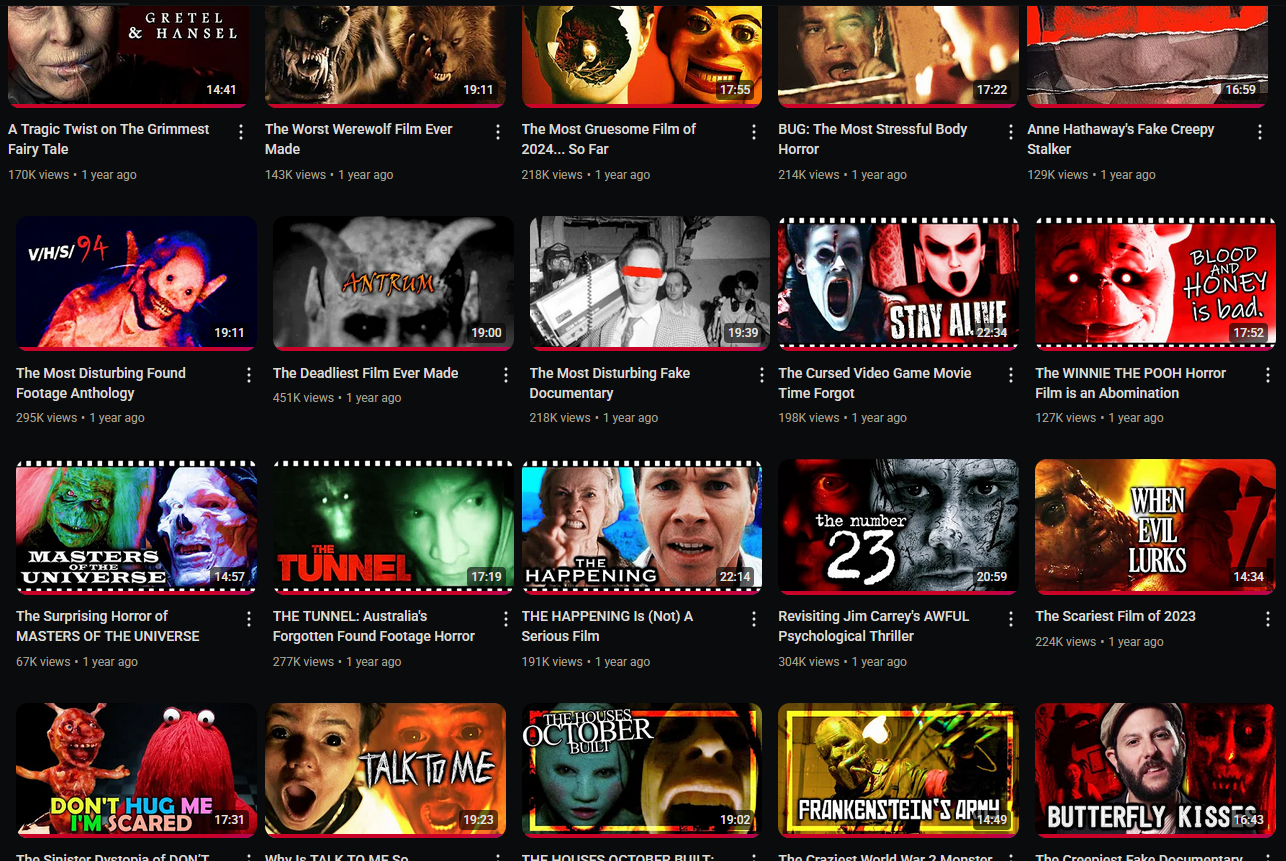Play the Blood and Honey is bad thumbnail

(x=1156, y=283)
